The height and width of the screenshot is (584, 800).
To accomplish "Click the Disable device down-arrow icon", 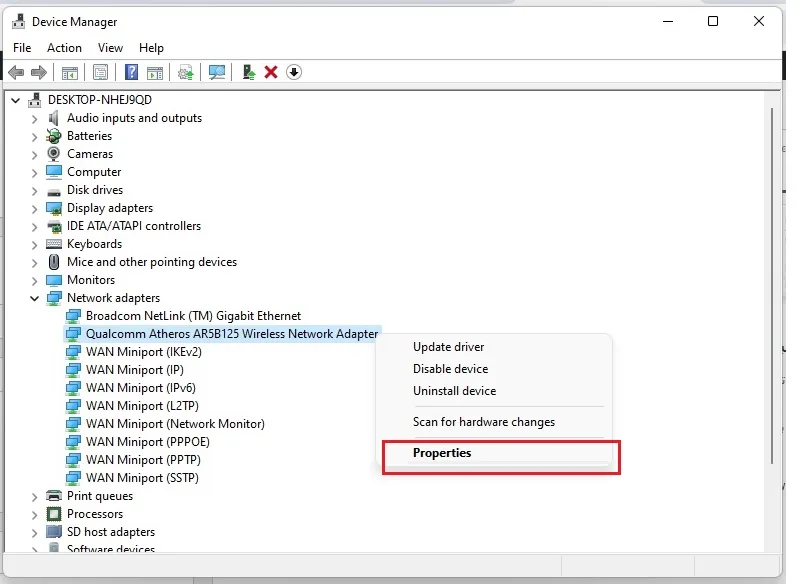I will pos(294,72).
